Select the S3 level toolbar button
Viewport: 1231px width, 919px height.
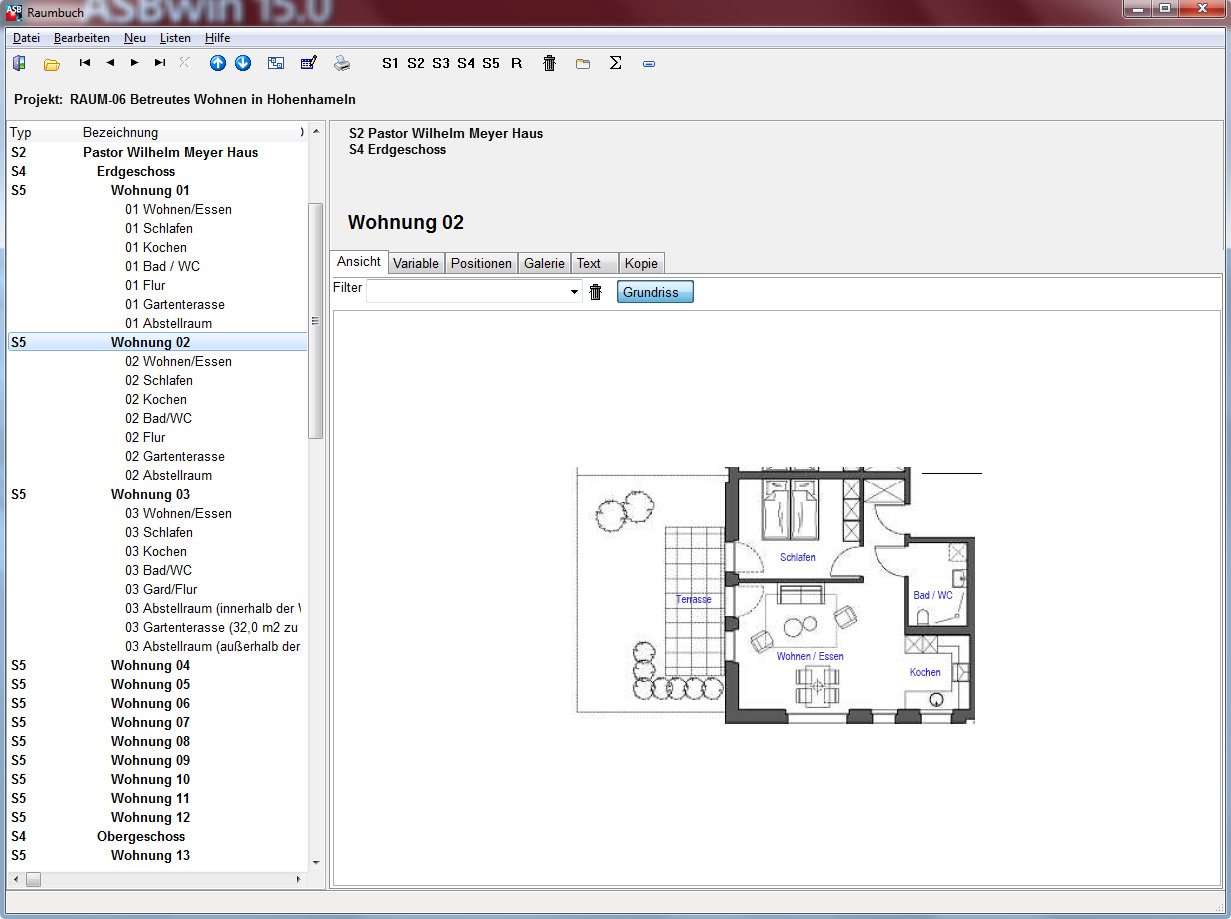click(441, 63)
